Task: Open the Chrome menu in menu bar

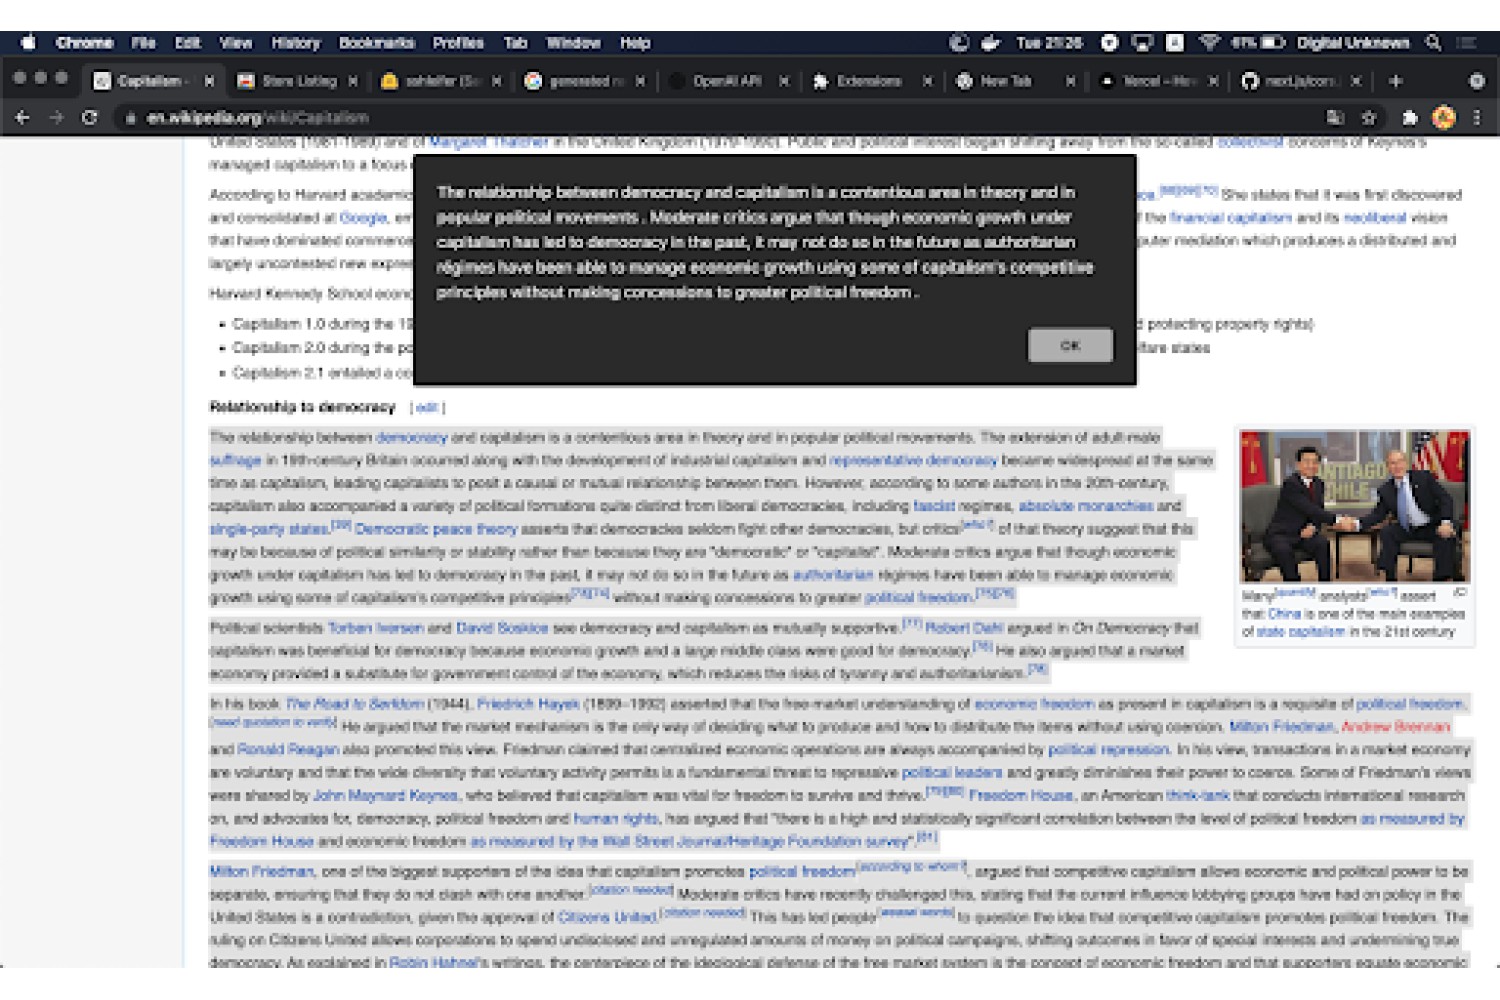Action: click(x=84, y=42)
